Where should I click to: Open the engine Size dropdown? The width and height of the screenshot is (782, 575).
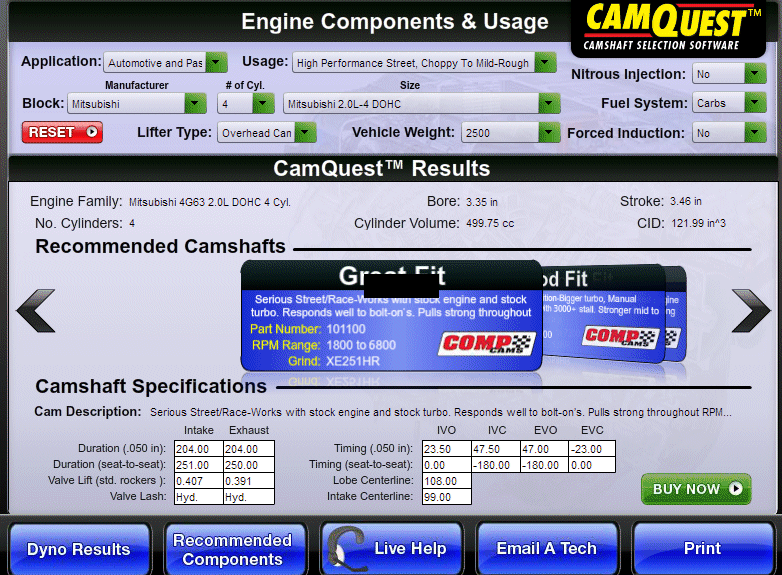(x=421, y=103)
